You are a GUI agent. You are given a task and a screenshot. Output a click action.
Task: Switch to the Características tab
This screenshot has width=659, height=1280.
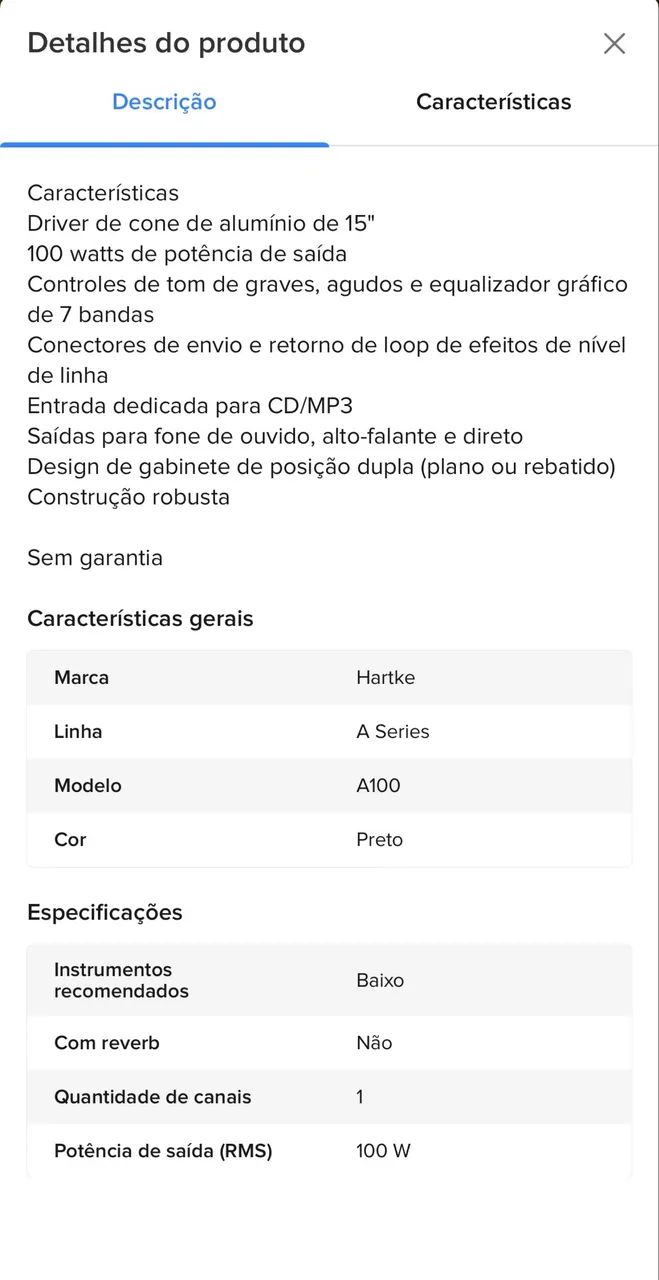(x=494, y=102)
